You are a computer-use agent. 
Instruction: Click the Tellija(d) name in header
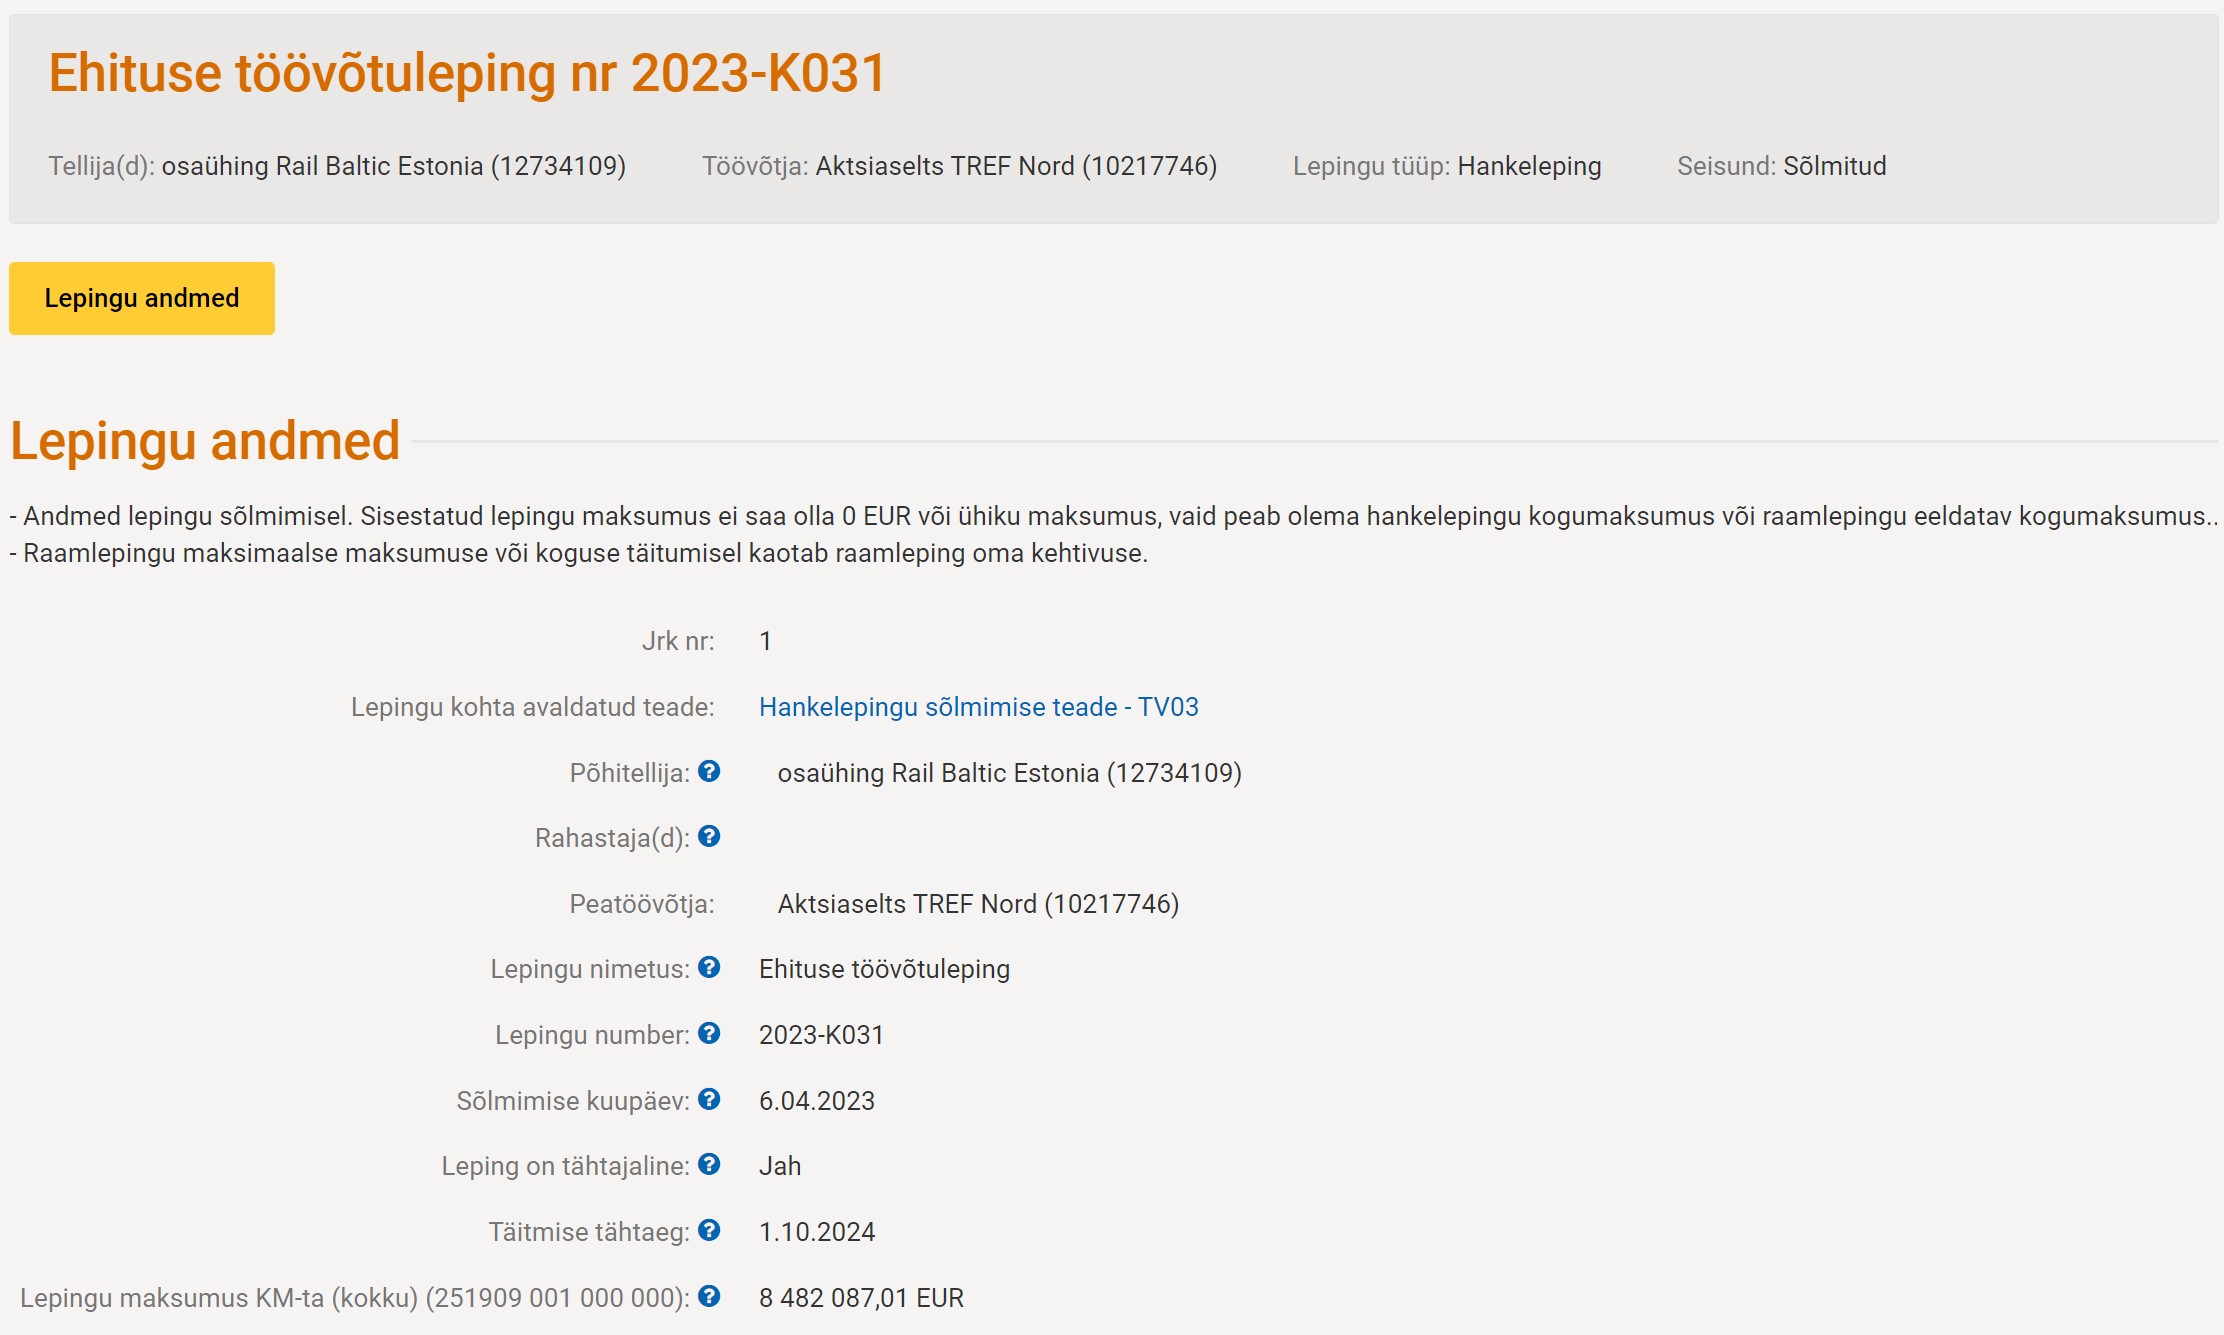coord(393,166)
